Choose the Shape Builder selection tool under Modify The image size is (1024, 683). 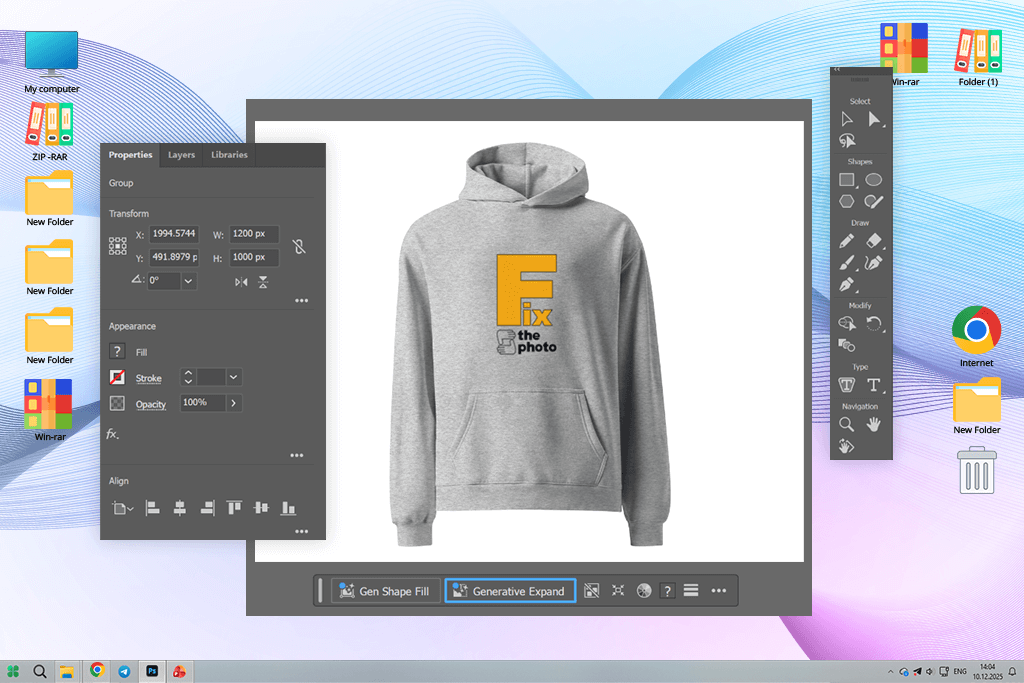click(x=847, y=323)
